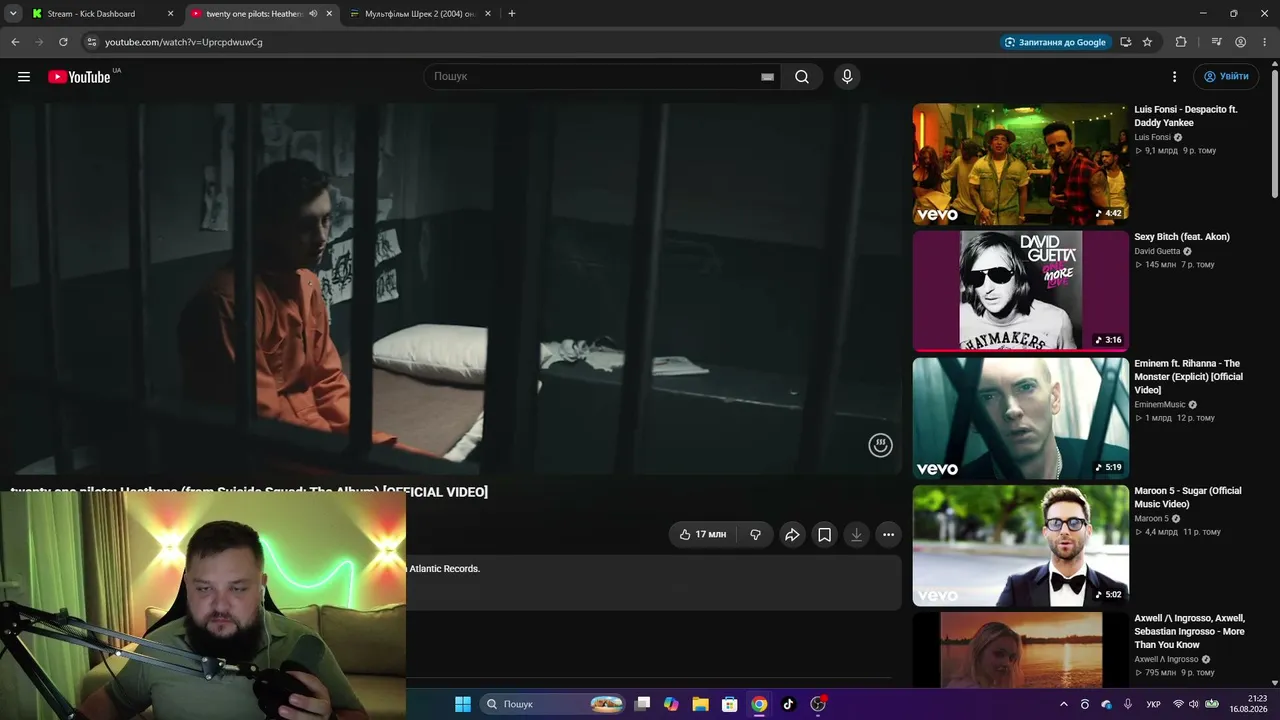Go to the YouTube home logo
Image resolution: width=1280 pixels, height=720 pixels.
(79, 77)
